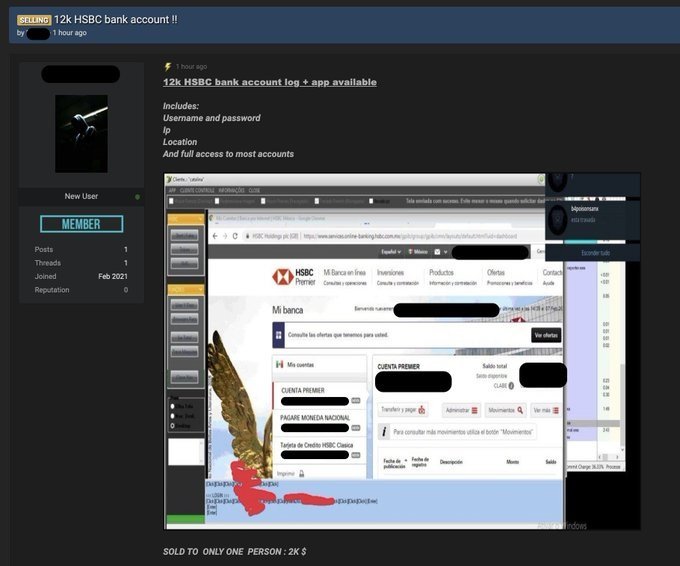Image resolution: width=680 pixels, height=566 pixels.
Task: Click the poster's avatar thumbnail
Action: [x=82, y=134]
